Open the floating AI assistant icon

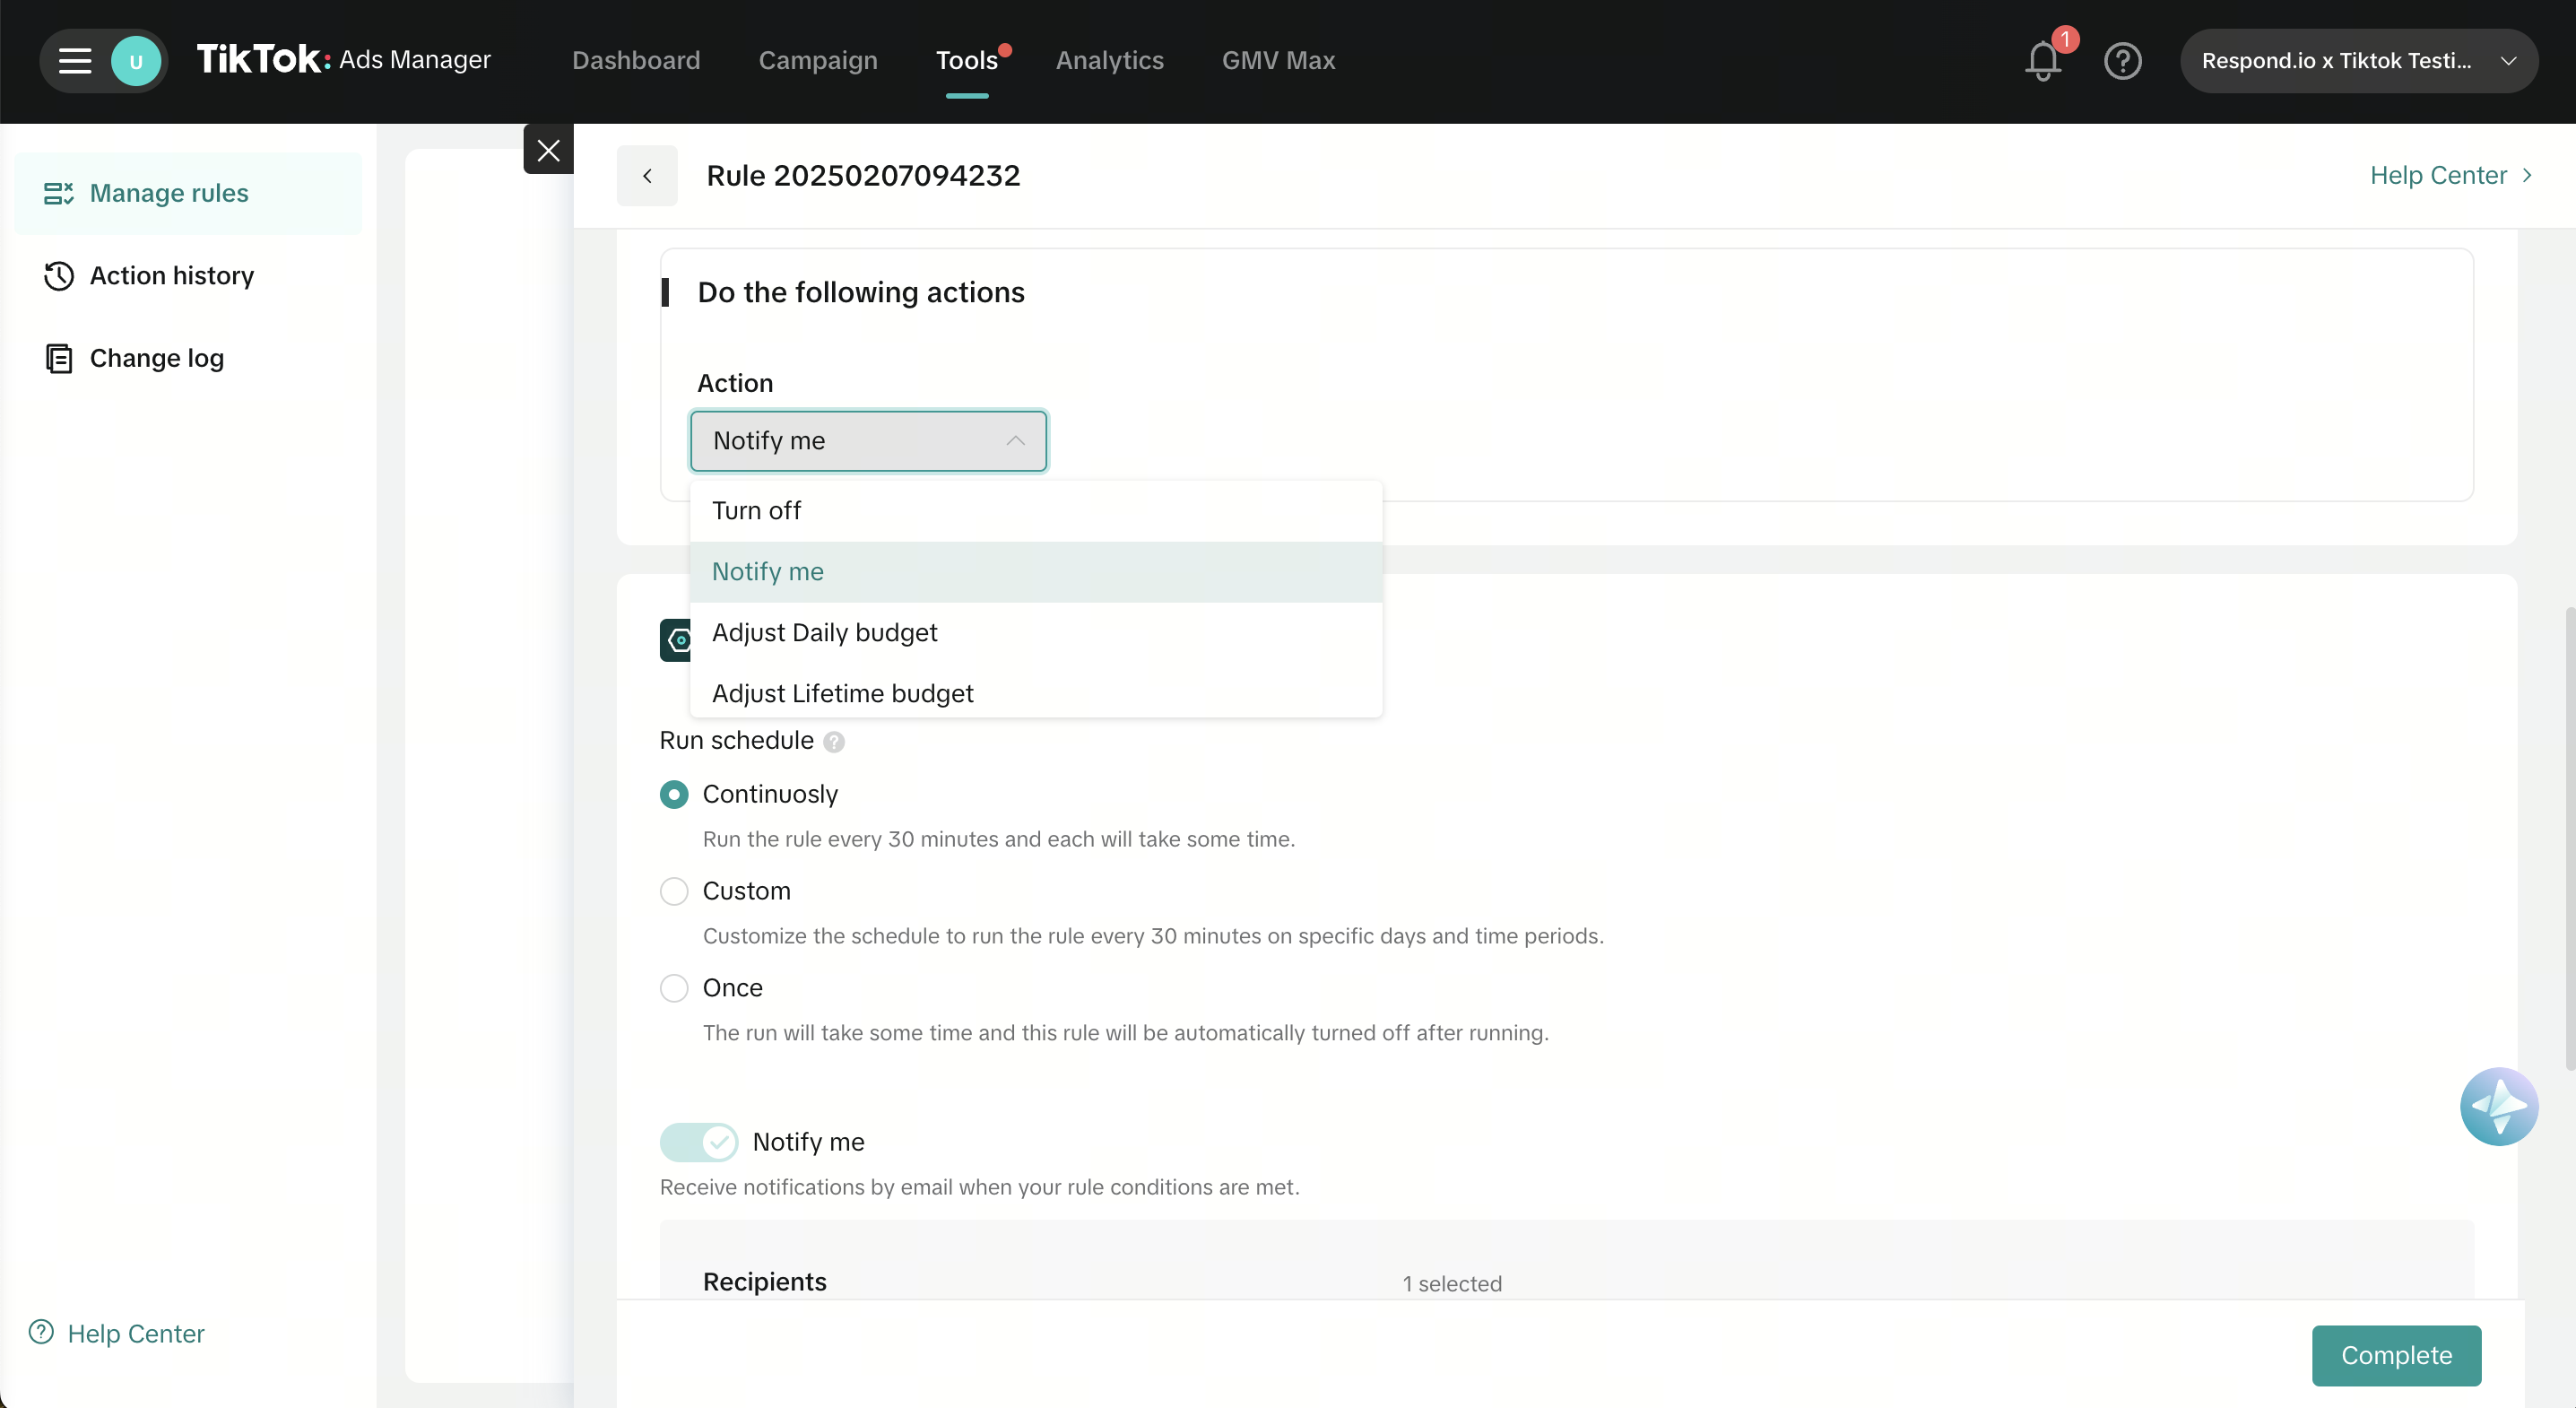[2499, 1107]
